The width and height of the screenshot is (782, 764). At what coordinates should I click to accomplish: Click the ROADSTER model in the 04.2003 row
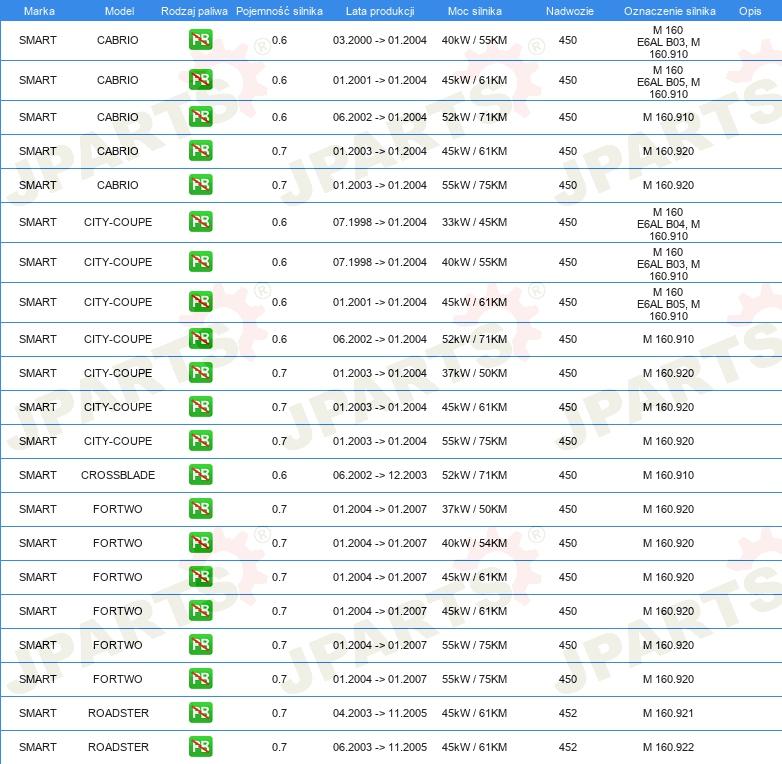(118, 713)
